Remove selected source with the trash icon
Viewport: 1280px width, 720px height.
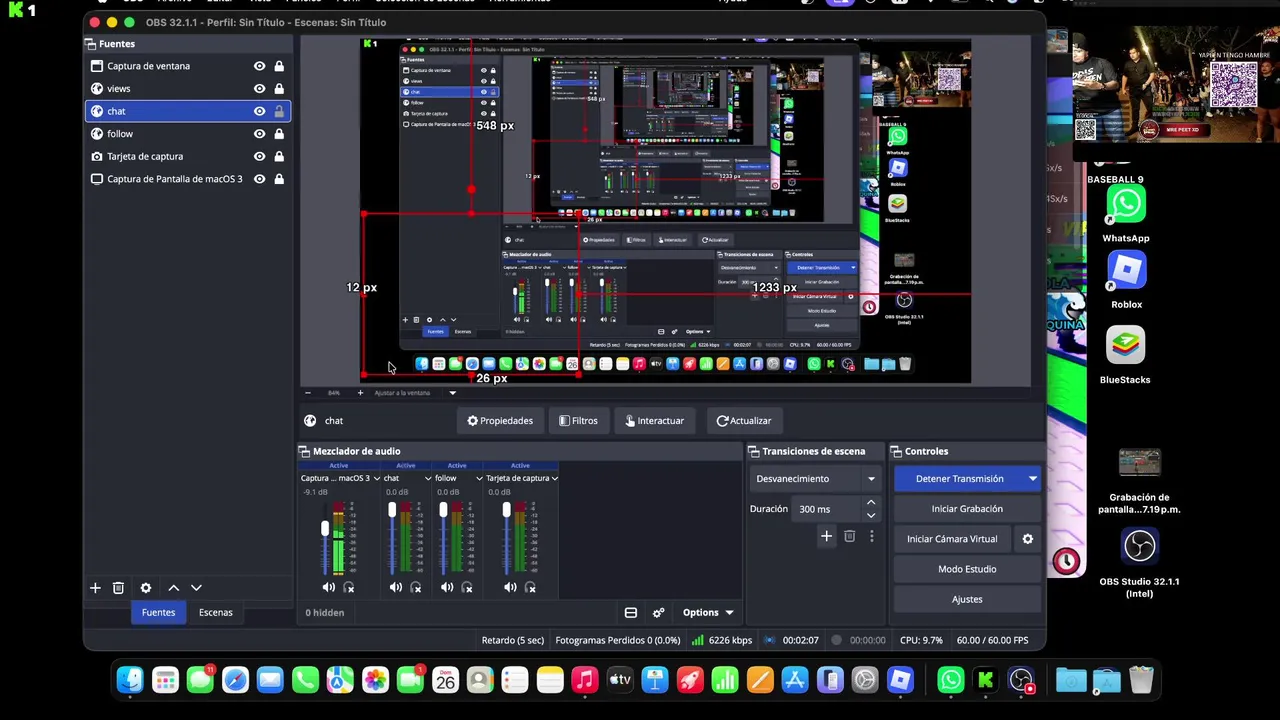pyautogui.click(x=118, y=588)
